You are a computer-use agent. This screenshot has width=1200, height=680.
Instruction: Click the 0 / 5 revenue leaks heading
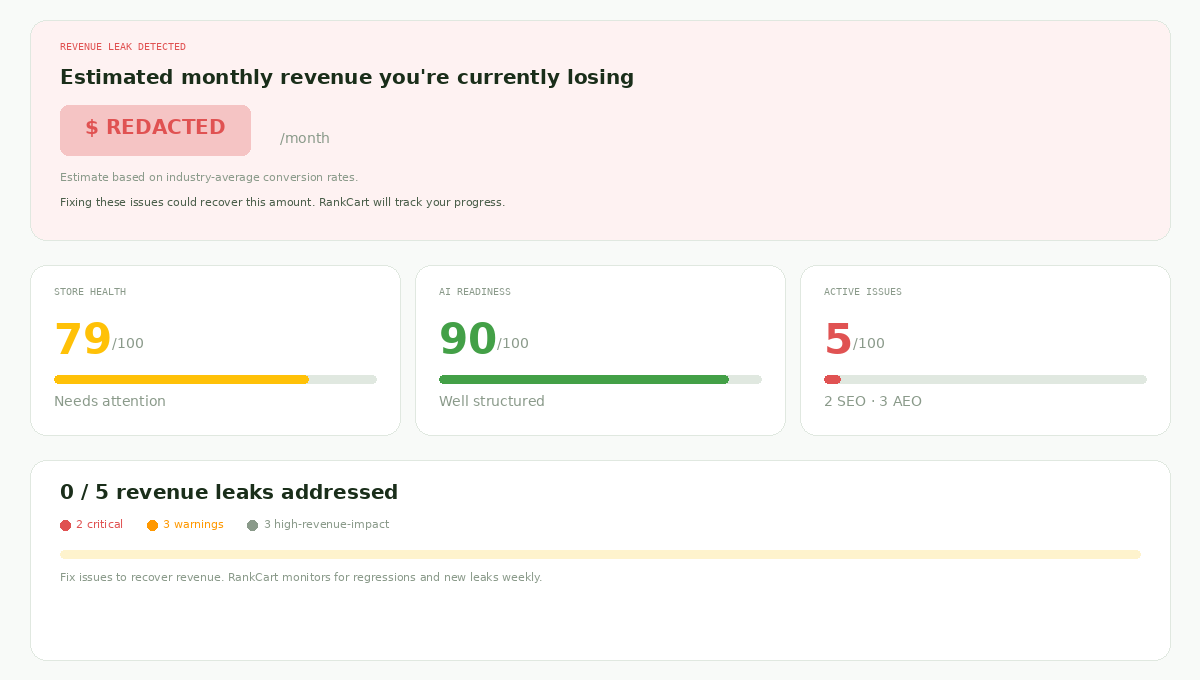pyautogui.click(x=229, y=491)
